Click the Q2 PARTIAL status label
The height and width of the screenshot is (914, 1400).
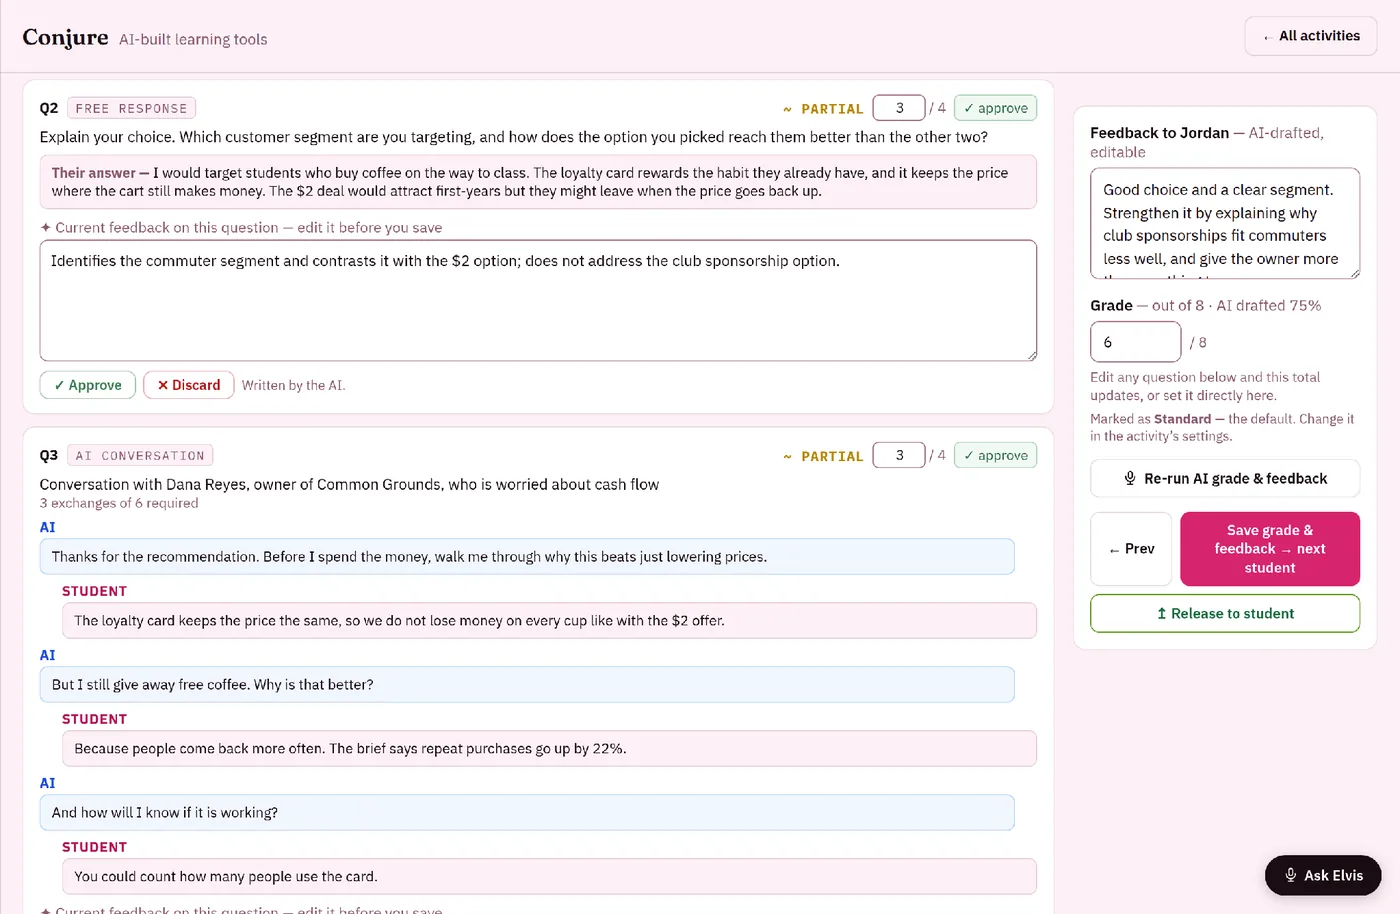(x=823, y=108)
